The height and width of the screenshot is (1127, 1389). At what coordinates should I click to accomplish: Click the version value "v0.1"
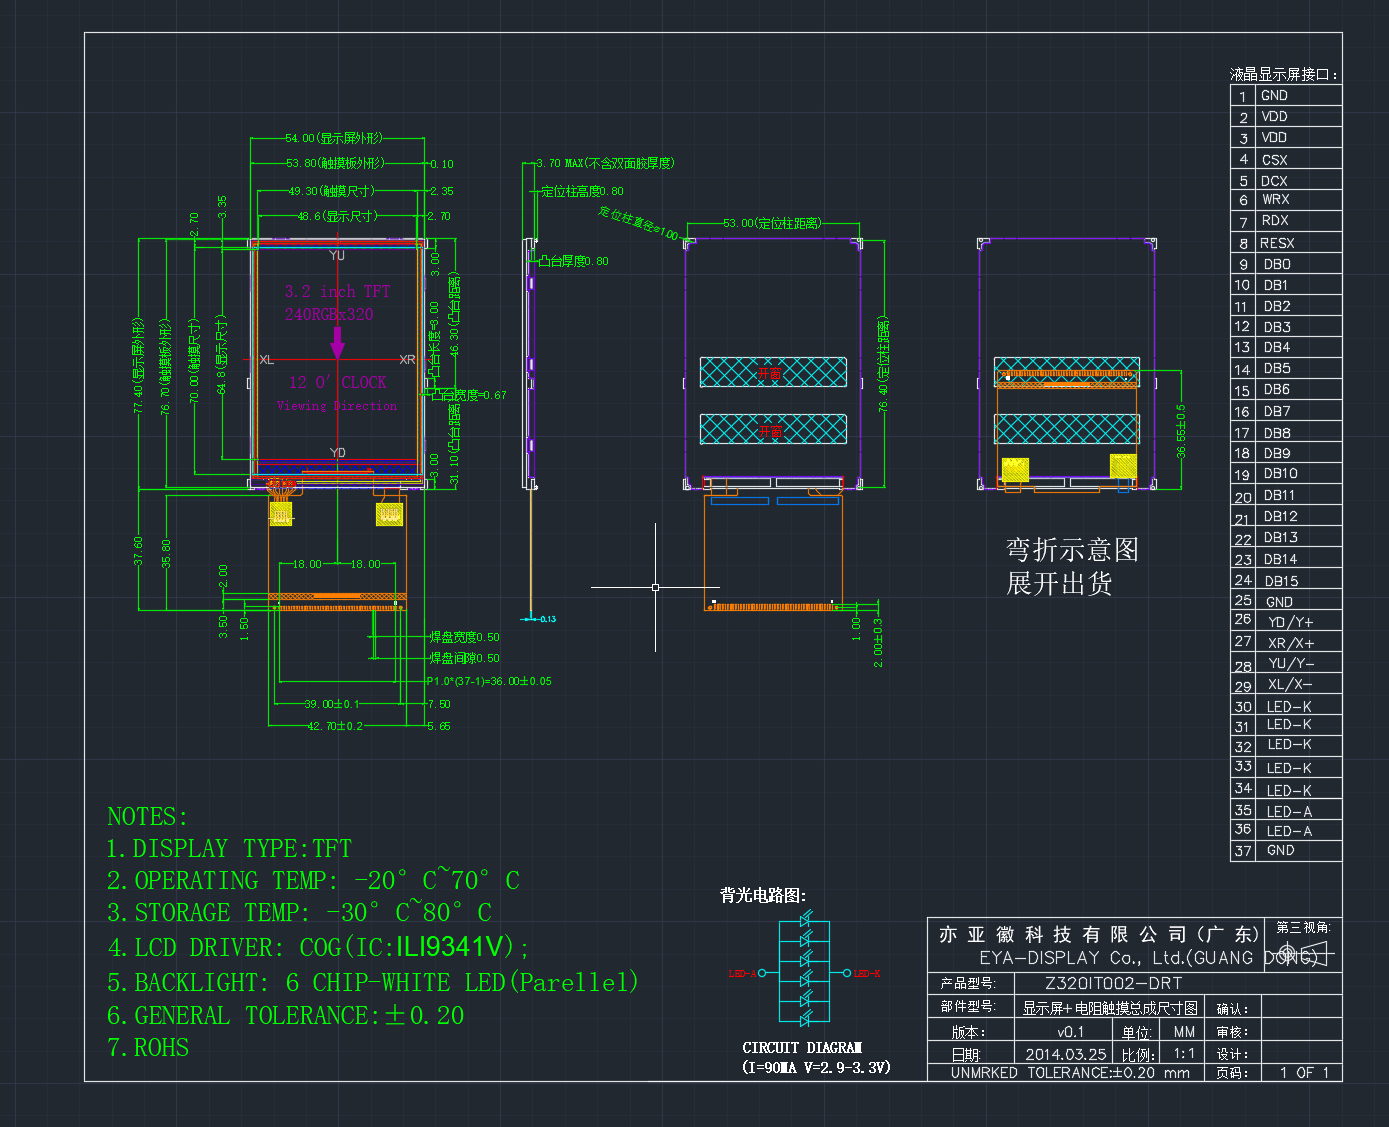[x=1070, y=1032]
